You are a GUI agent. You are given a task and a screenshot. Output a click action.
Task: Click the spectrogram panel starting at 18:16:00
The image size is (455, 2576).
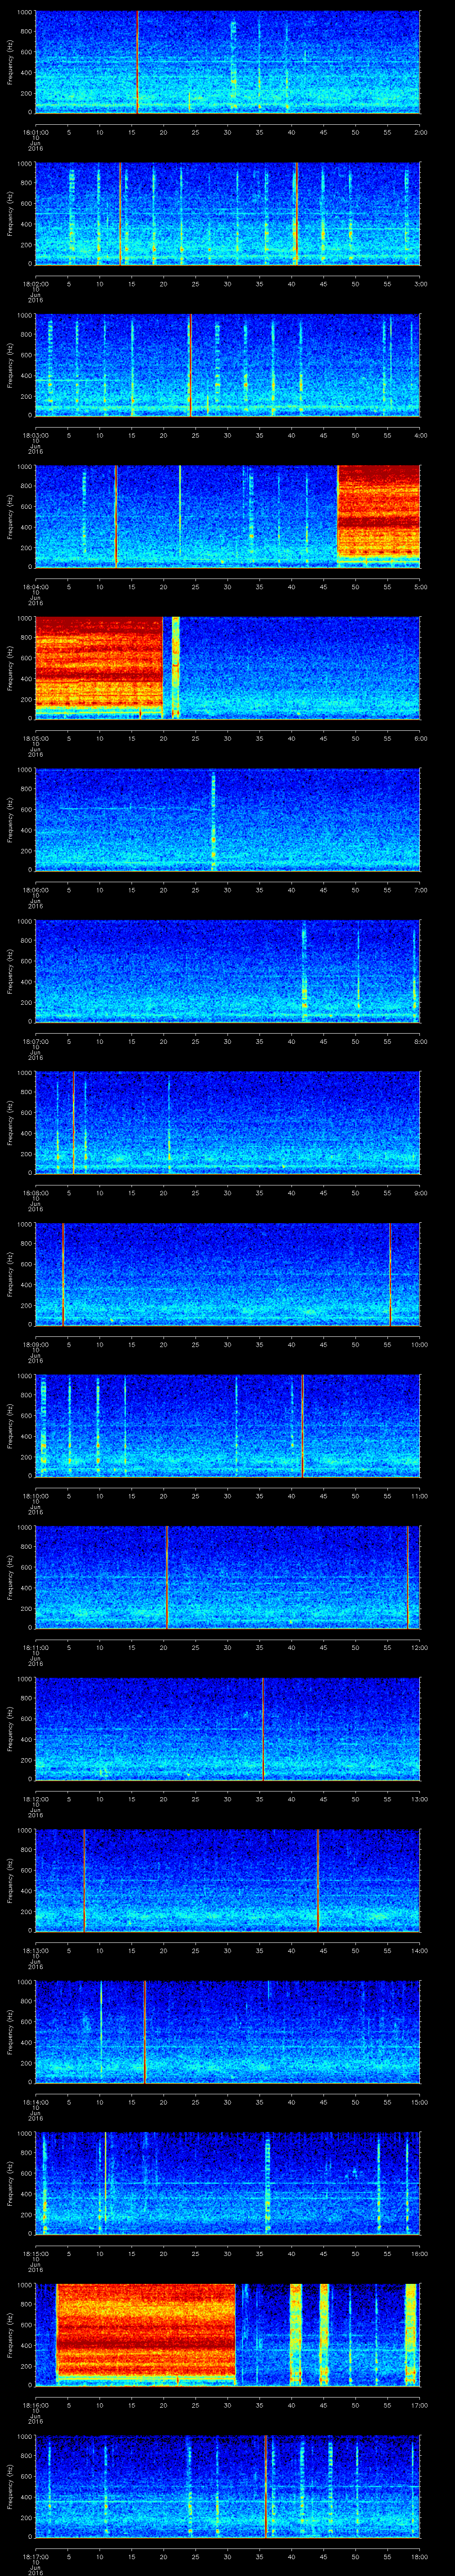tap(227, 2335)
